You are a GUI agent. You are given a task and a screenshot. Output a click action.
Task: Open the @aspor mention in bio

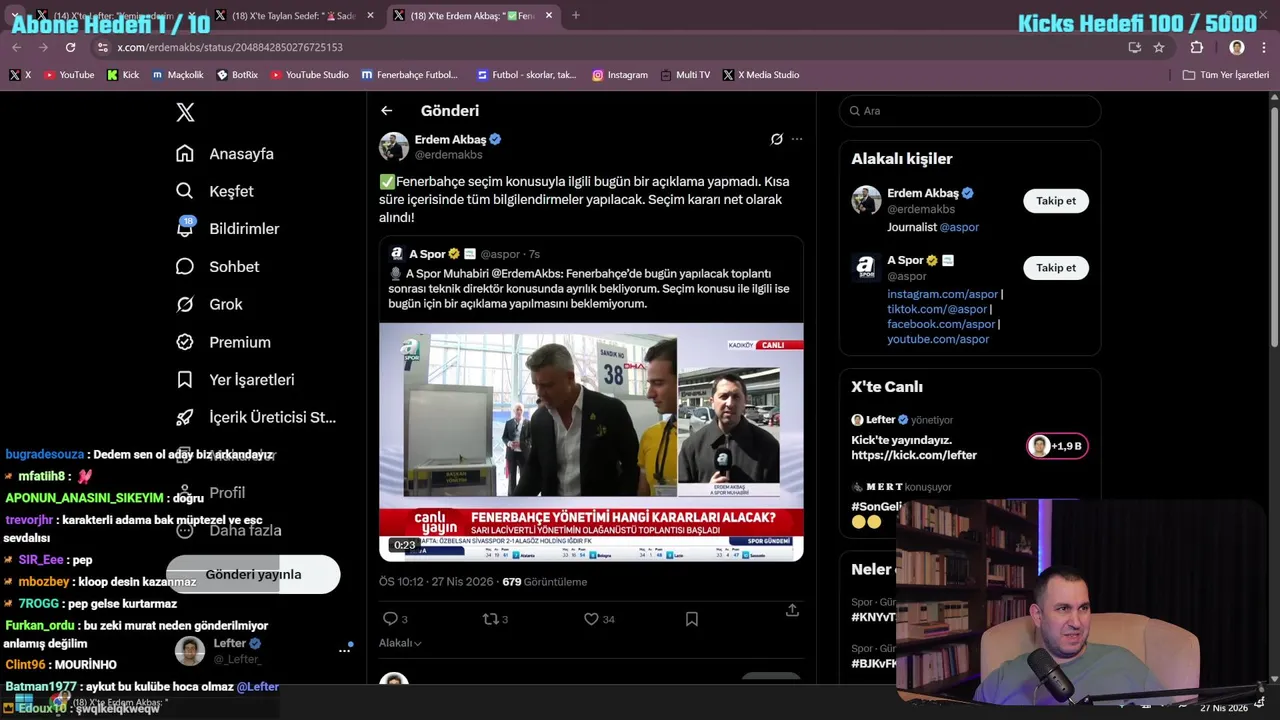(959, 227)
